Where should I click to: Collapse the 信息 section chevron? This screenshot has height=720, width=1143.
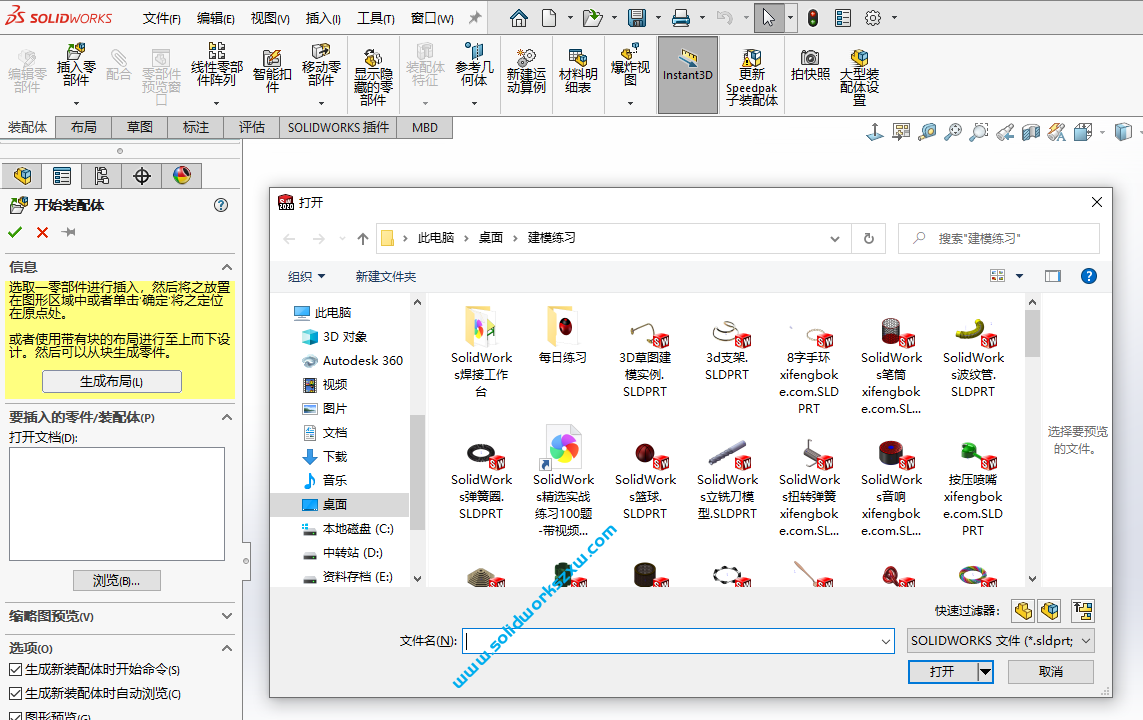pos(227,267)
